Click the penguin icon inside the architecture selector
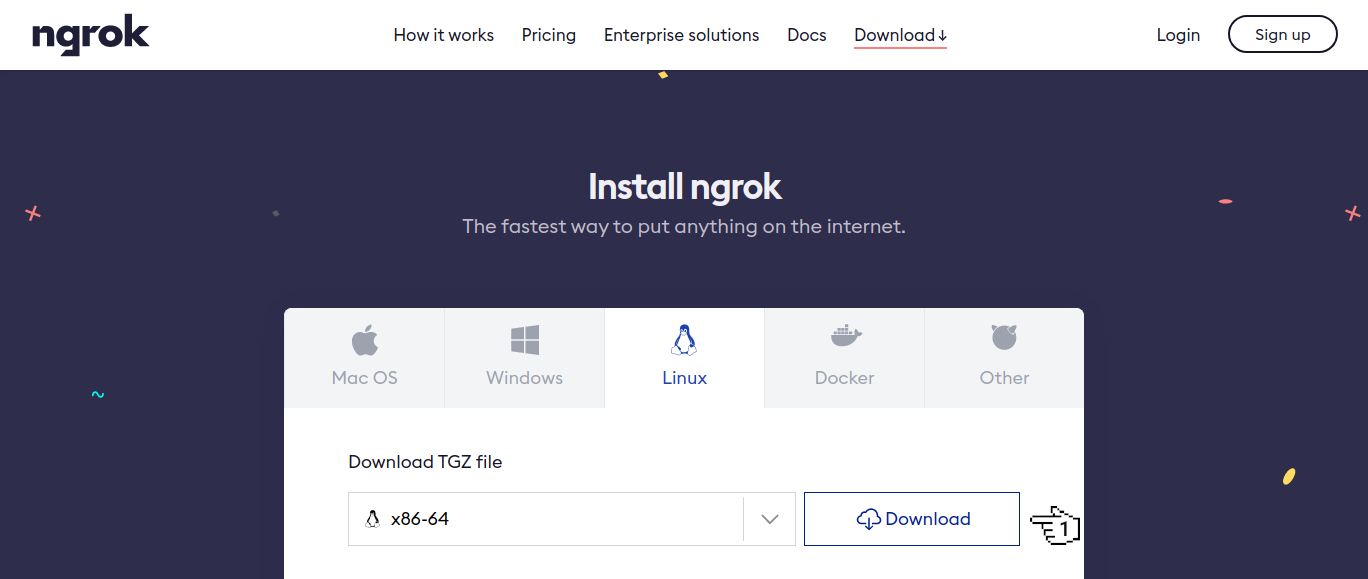Viewport: 1368px width, 579px height. (371, 518)
